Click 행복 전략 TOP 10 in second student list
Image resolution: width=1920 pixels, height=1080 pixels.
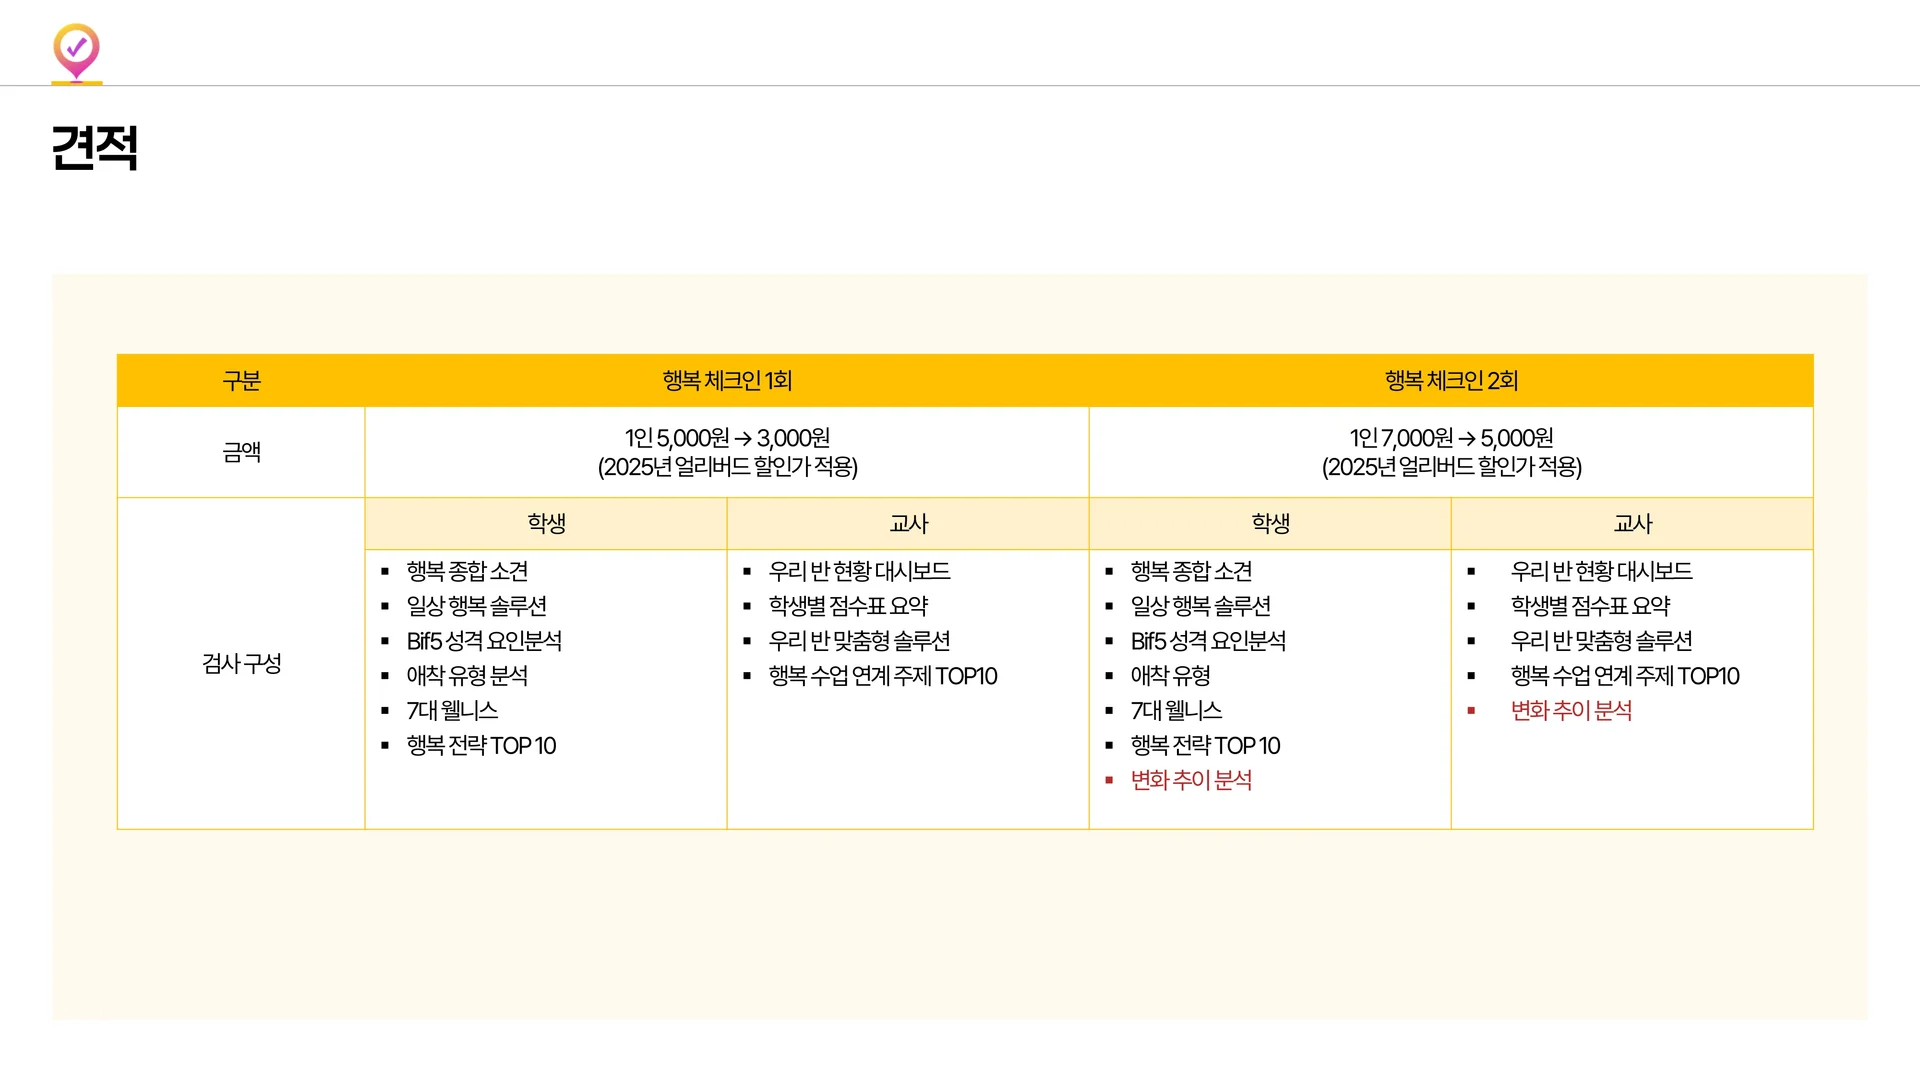(x=1205, y=746)
